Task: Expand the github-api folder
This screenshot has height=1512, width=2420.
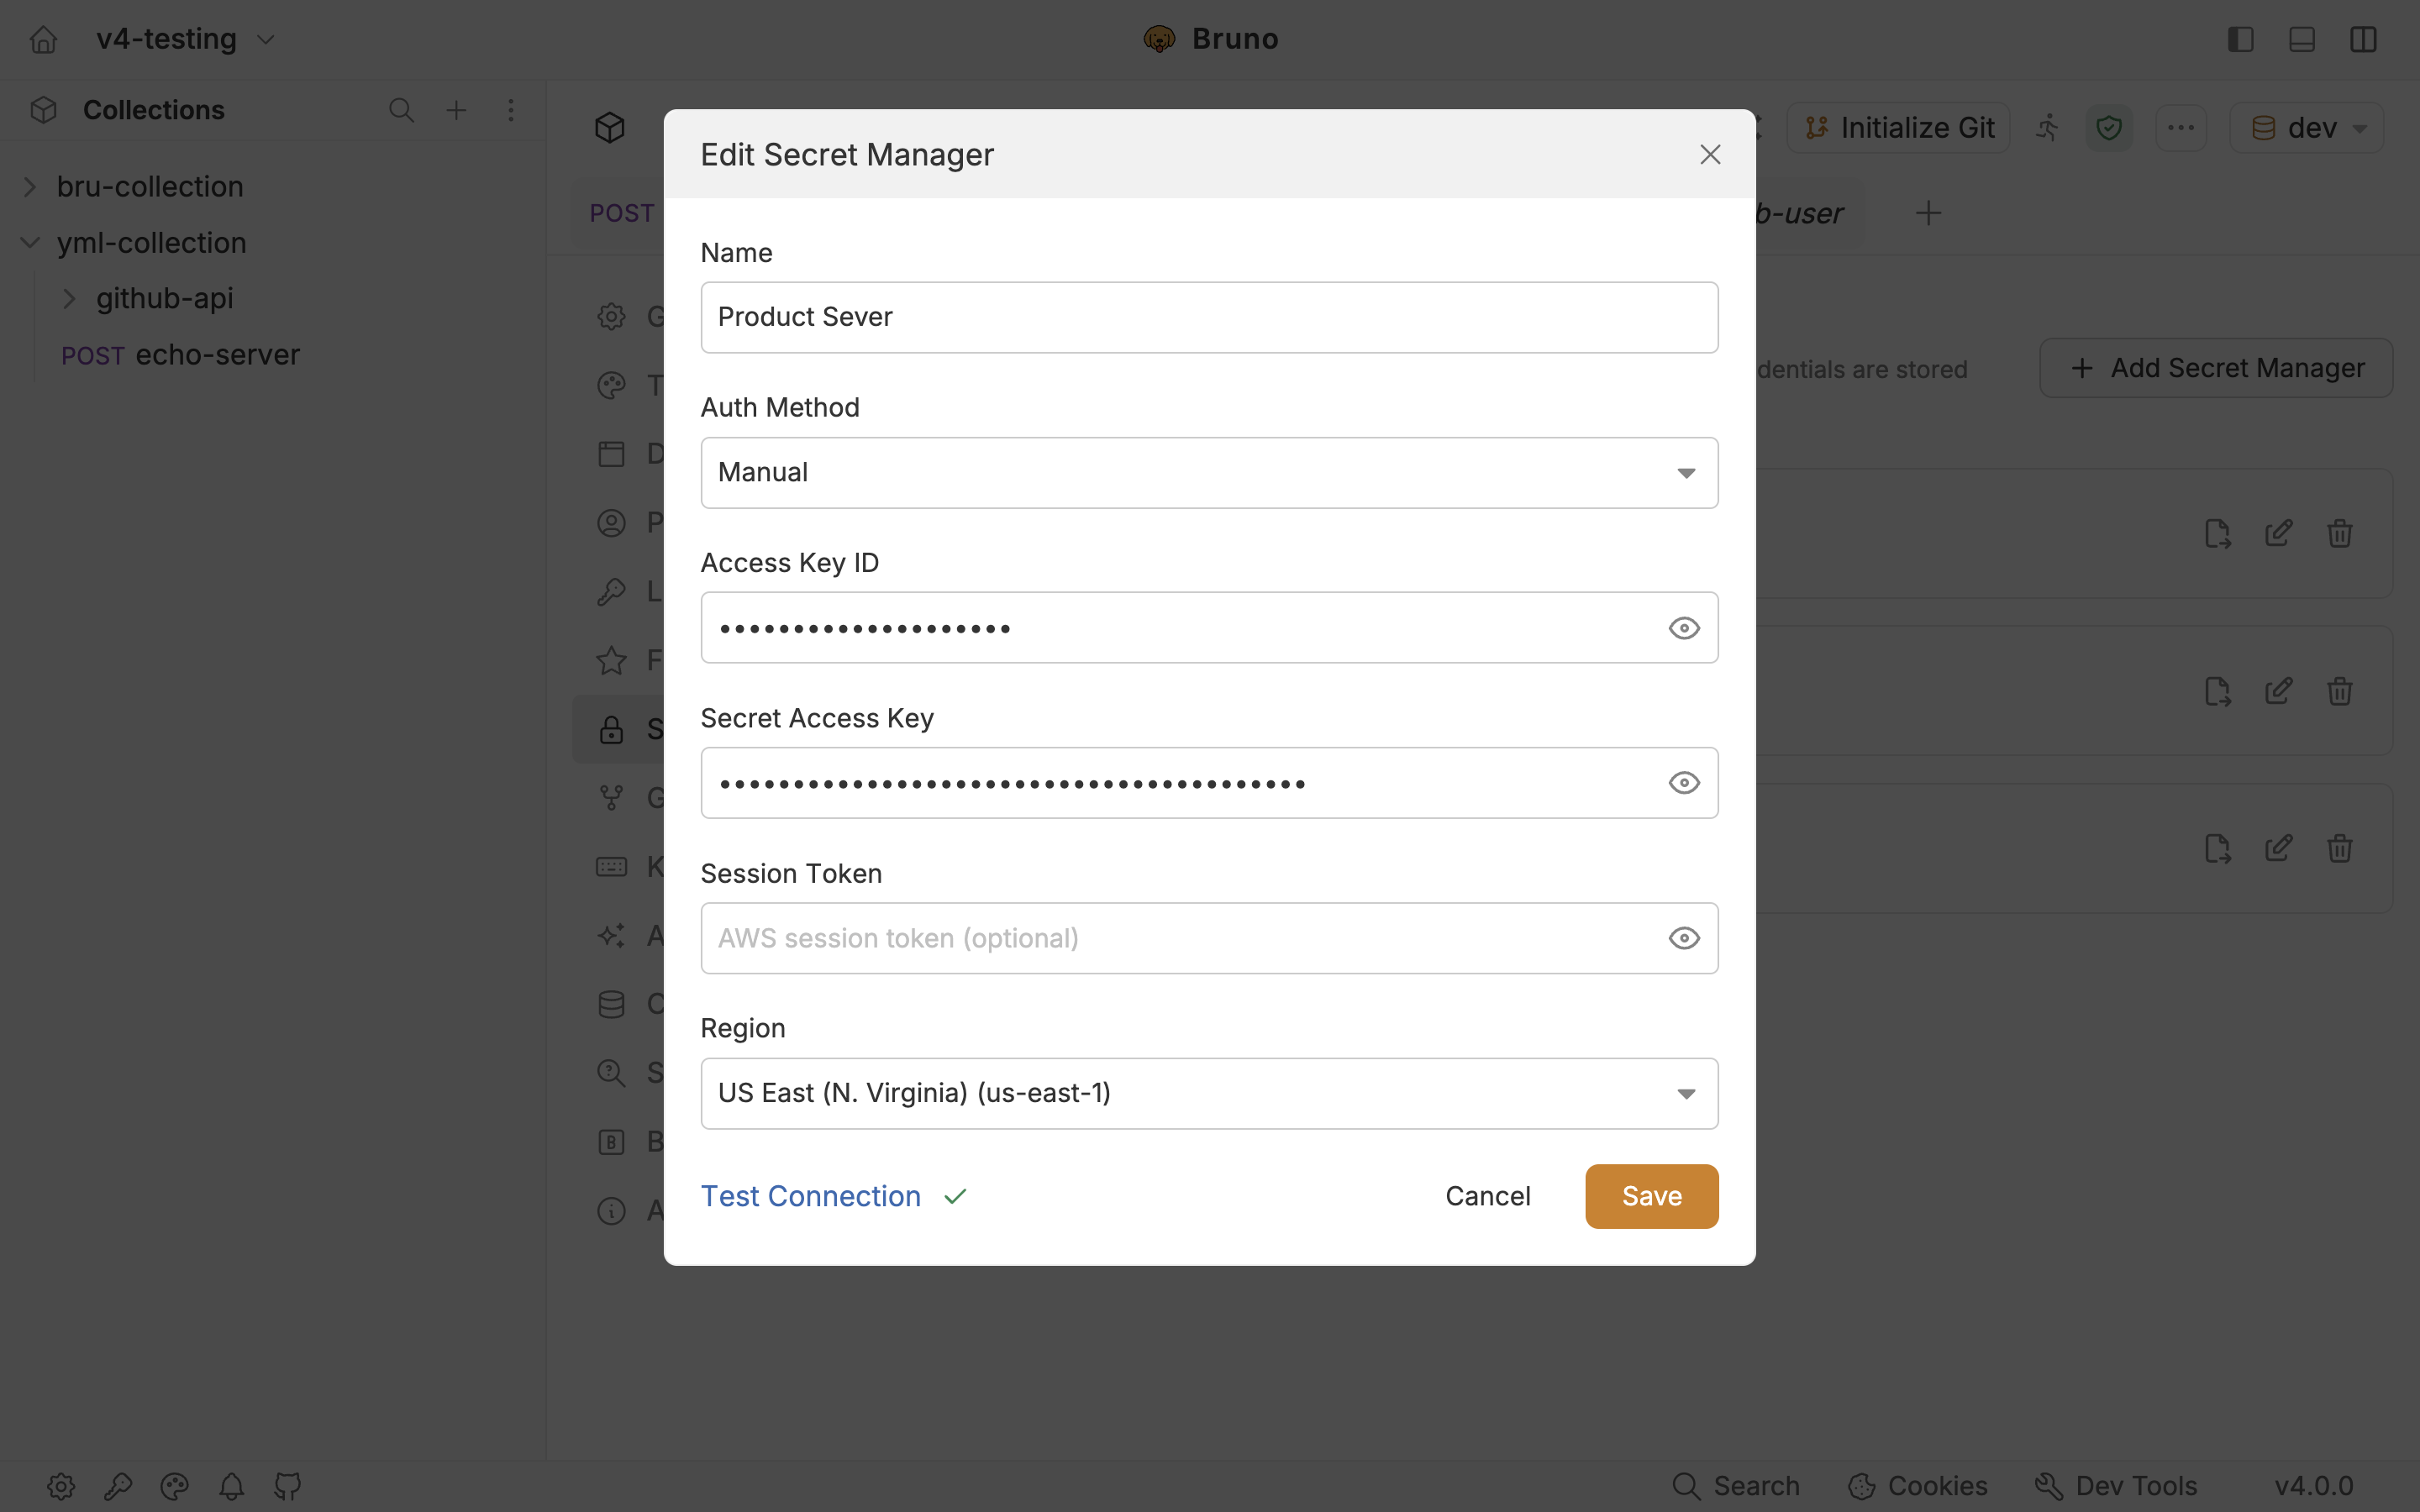Action: [x=69, y=299]
